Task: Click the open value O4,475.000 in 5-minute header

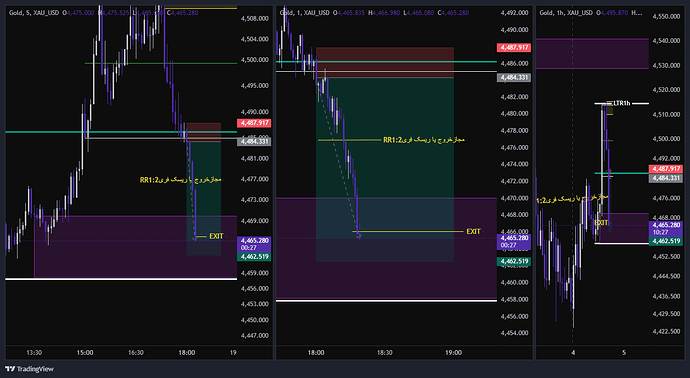Action: pyautogui.click(x=78, y=13)
